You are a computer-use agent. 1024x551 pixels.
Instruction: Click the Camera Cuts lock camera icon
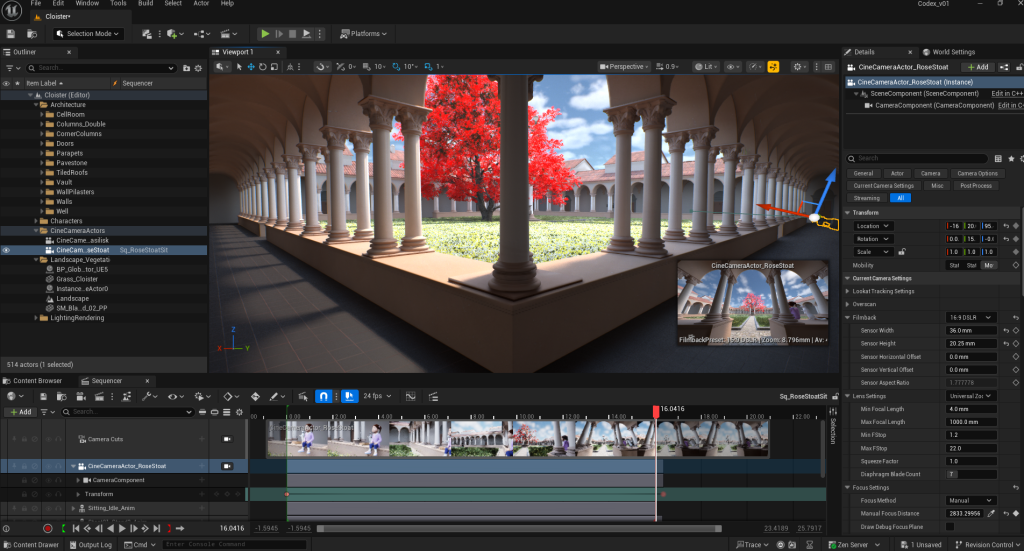coord(226,439)
